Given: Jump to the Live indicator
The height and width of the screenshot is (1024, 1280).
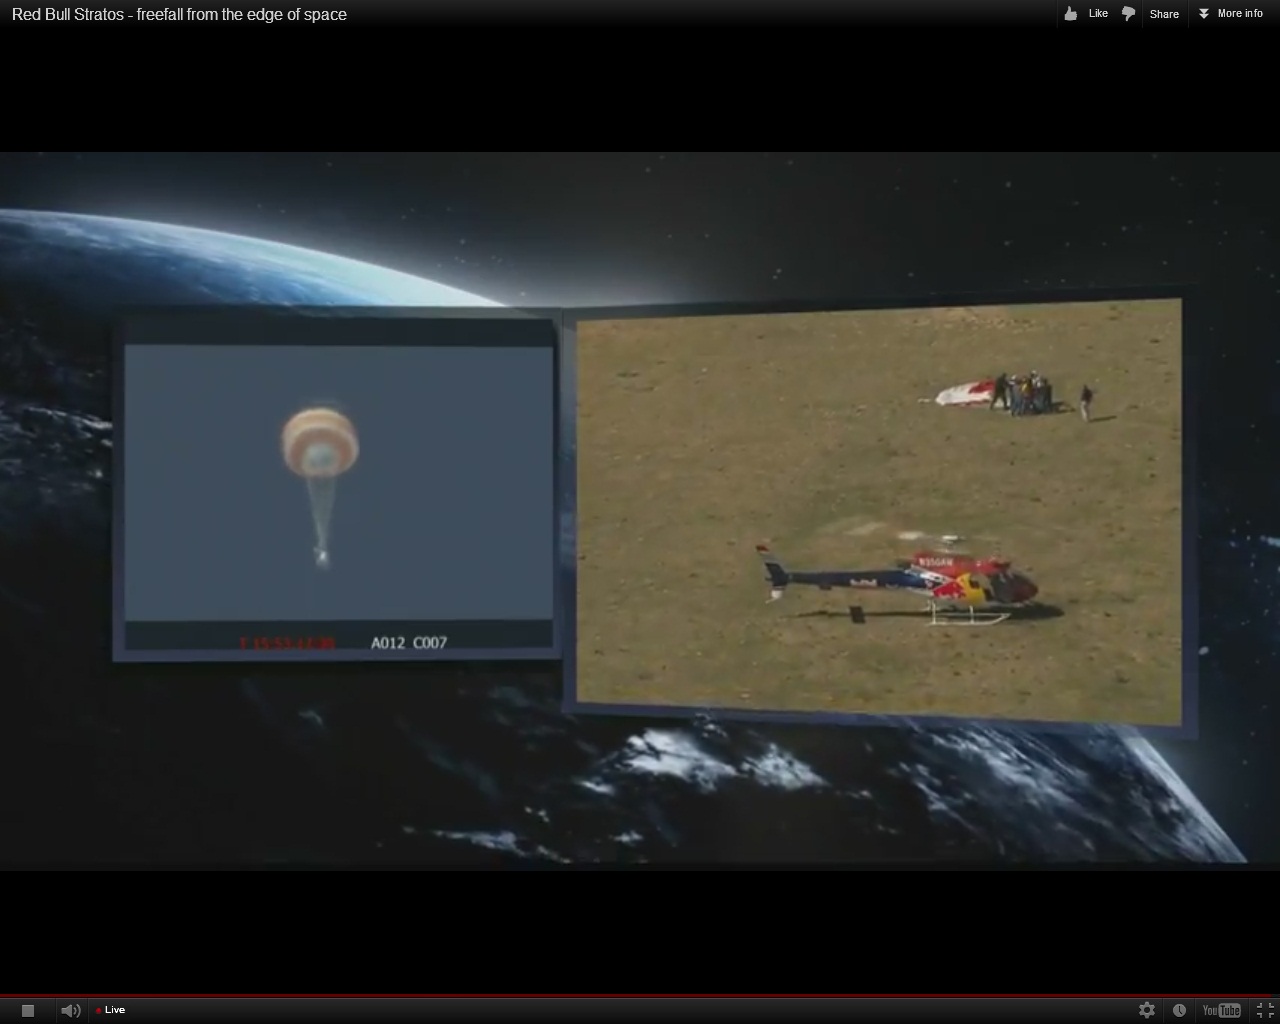Looking at the screenshot, I should (110, 1010).
